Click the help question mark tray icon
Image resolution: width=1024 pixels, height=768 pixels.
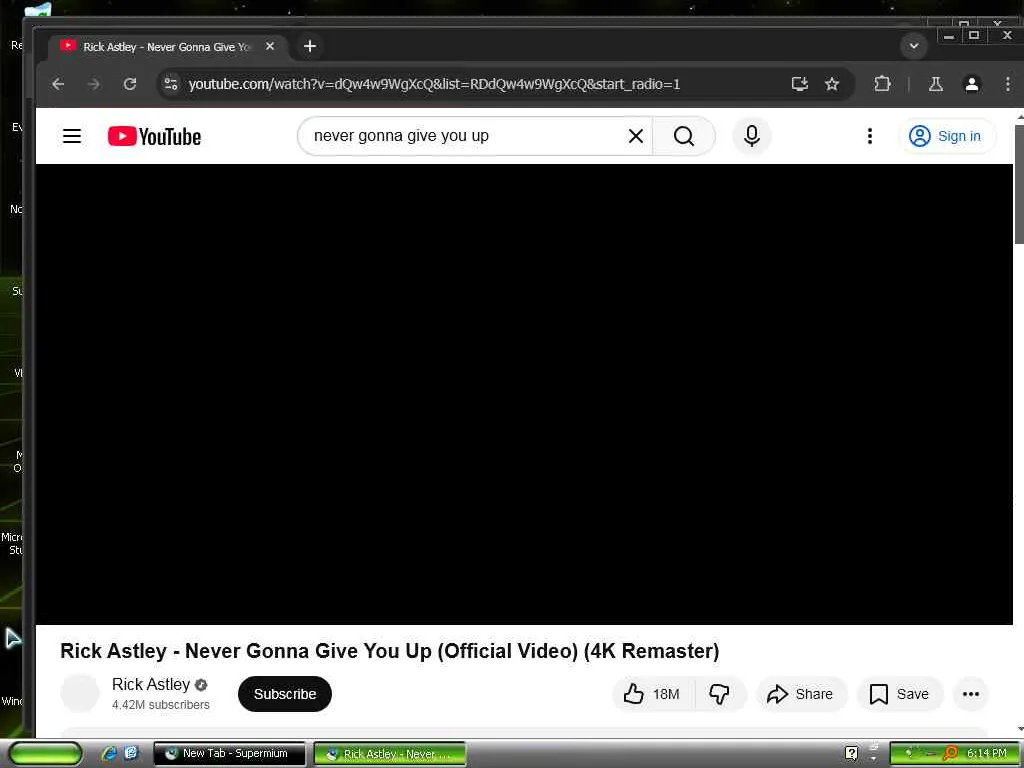(x=851, y=753)
